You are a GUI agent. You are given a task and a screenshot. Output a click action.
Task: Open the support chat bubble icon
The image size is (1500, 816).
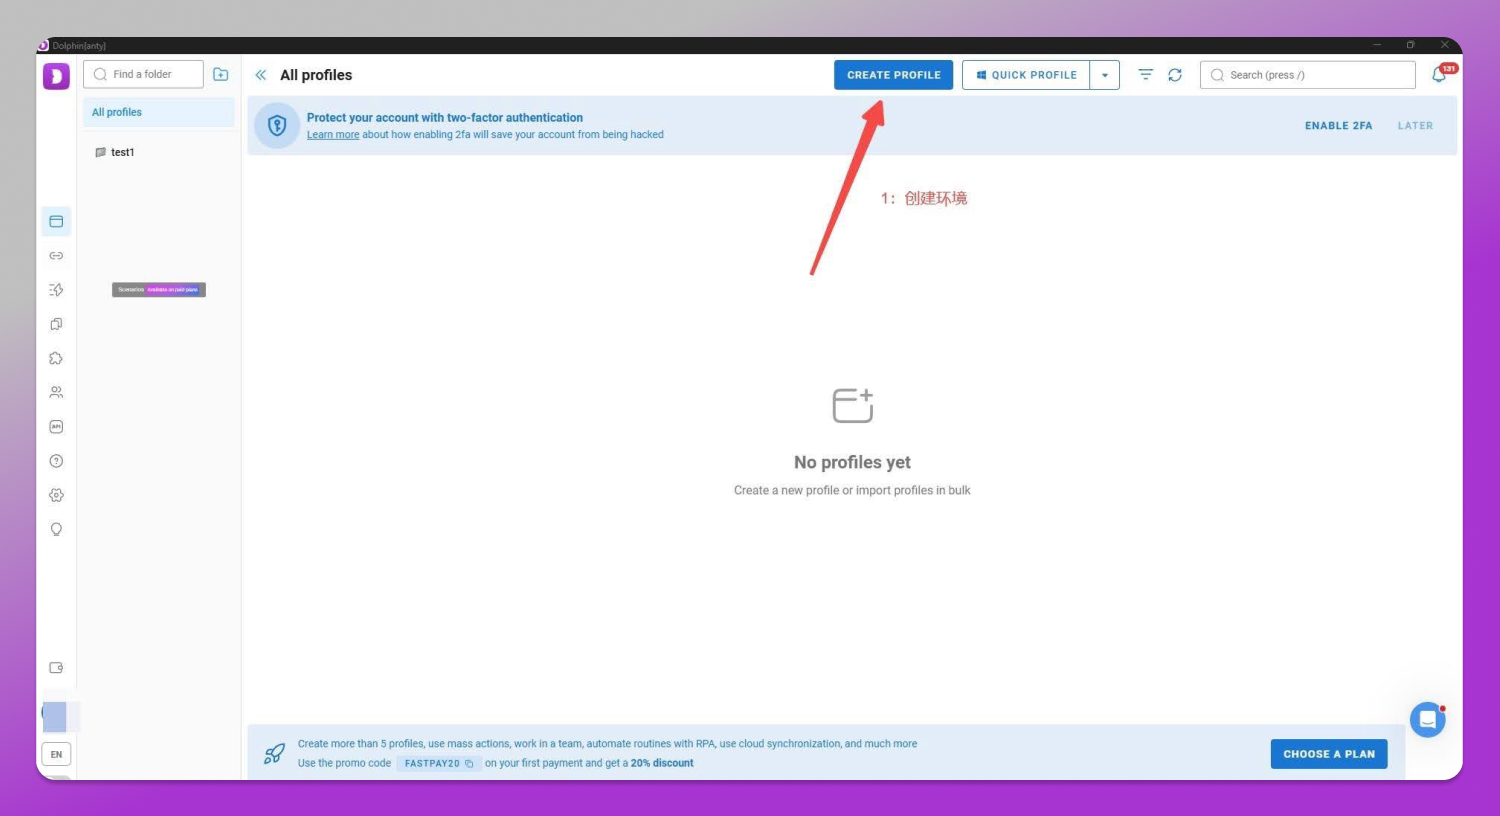pyautogui.click(x=1428, y=720)
